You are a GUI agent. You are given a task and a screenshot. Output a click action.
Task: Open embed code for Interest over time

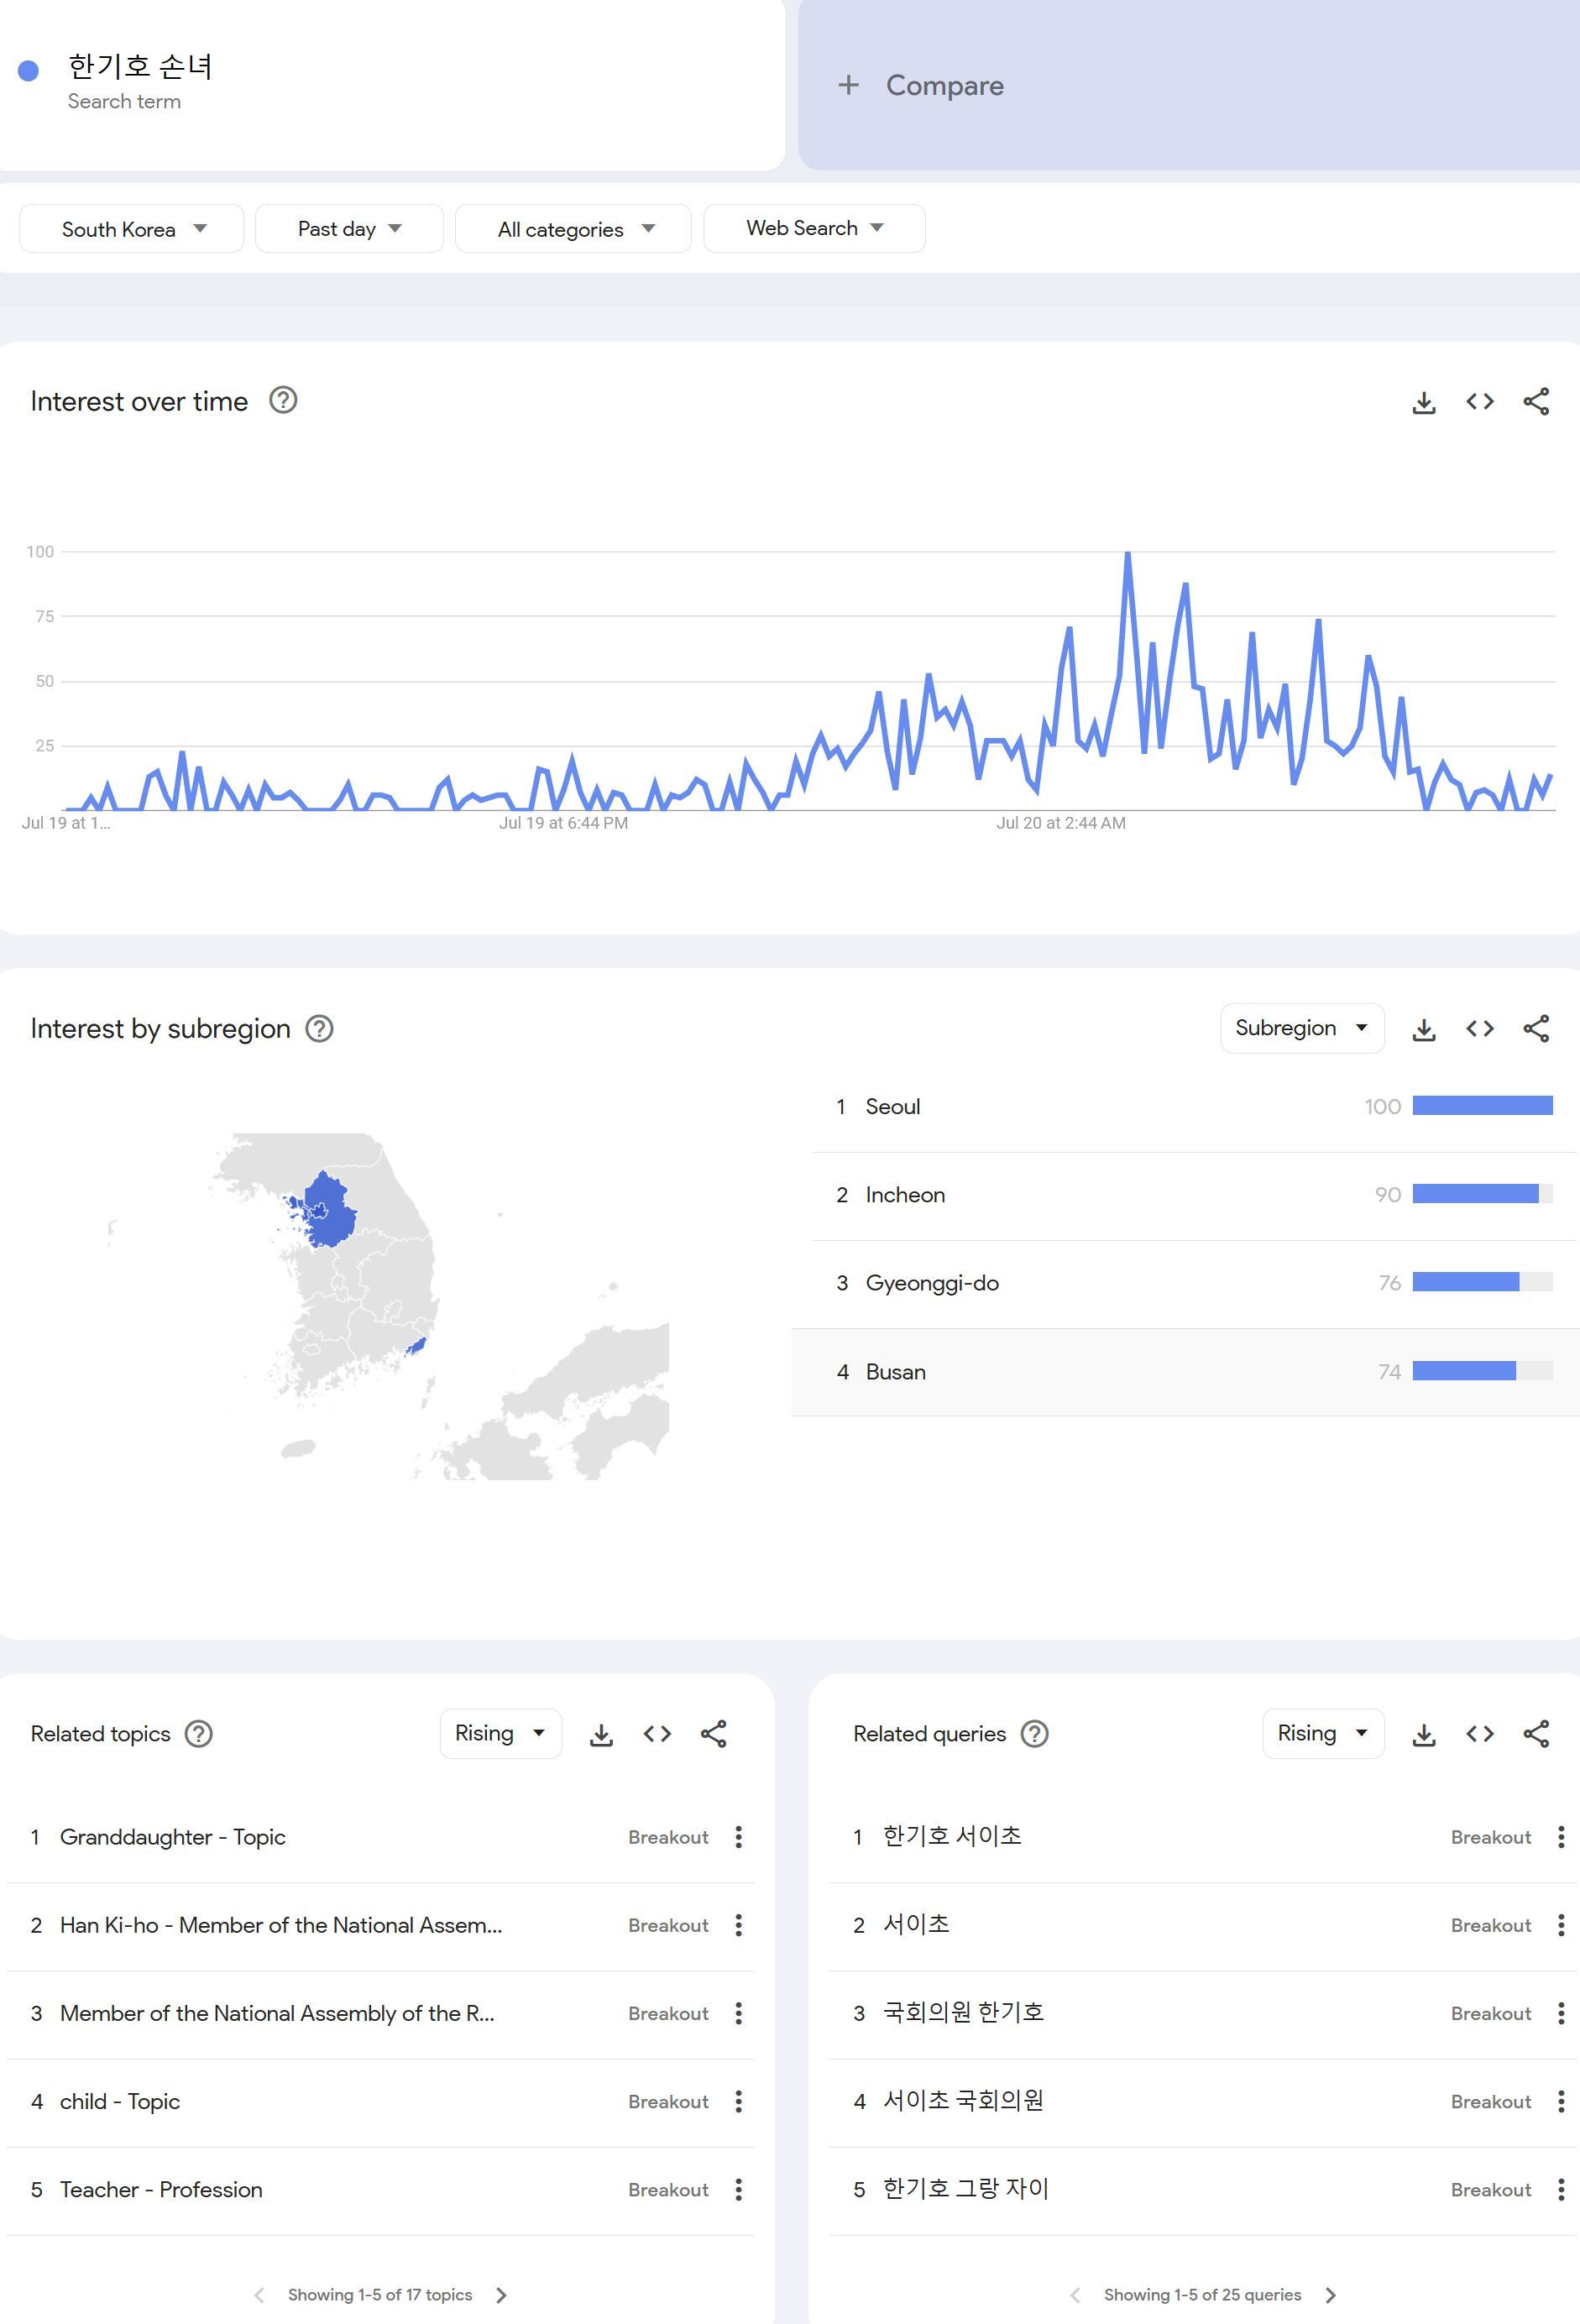pyautogui.click(x=1479, y=402)
